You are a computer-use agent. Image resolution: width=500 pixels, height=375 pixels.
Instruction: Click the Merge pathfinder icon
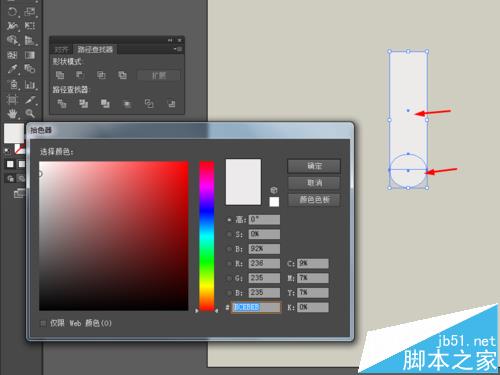(x=105, y=104)
